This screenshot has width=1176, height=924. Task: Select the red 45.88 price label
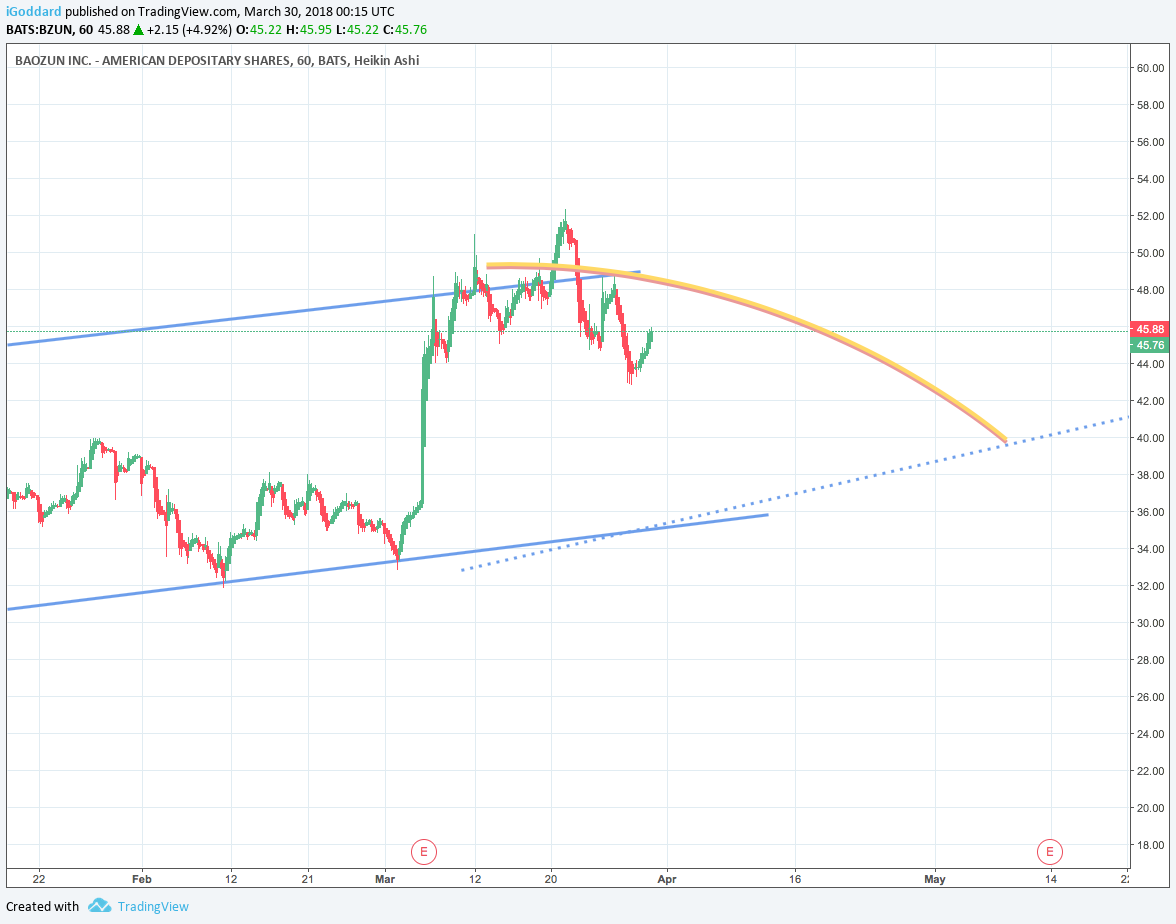[x=1149, y=329]
